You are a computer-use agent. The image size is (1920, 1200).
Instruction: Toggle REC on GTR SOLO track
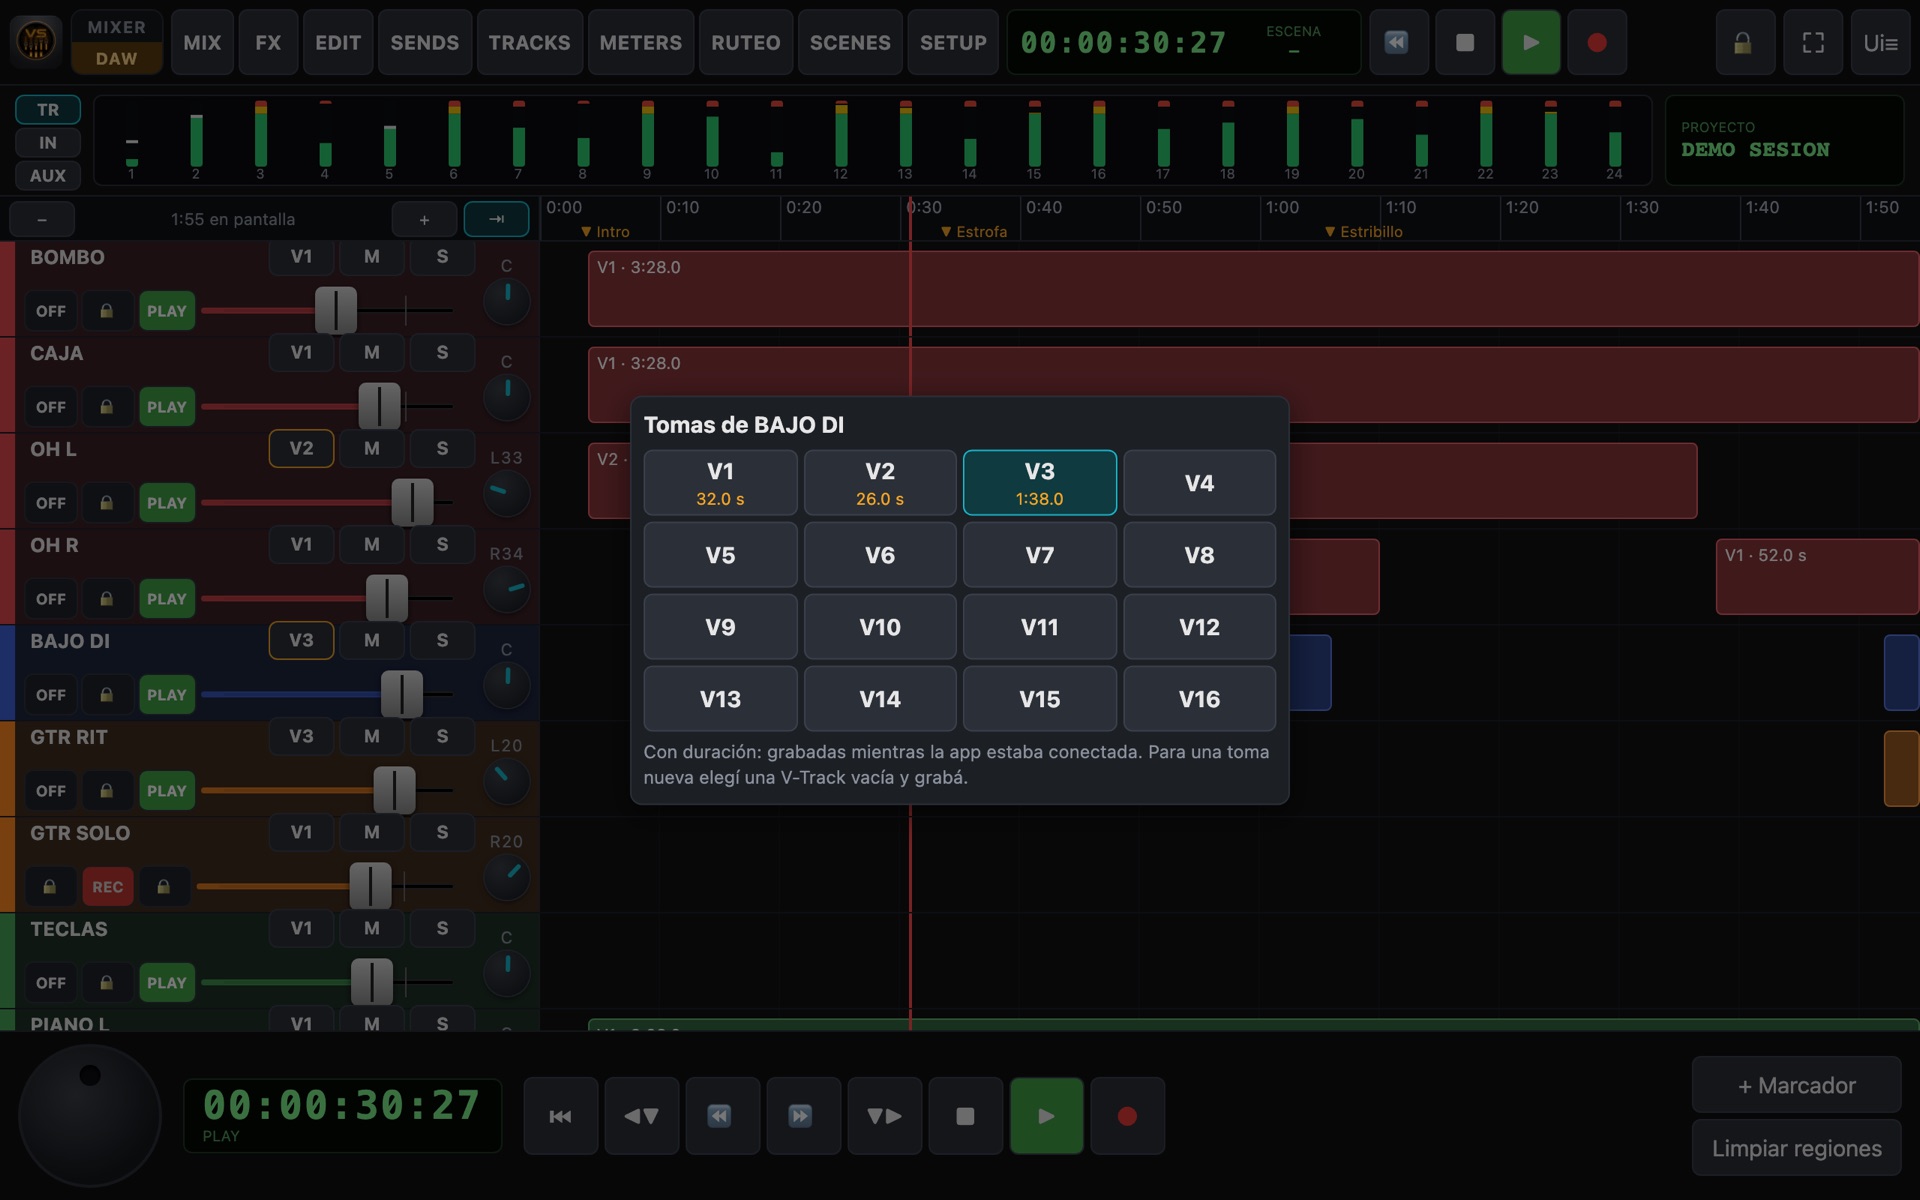[x=108, y=887]
